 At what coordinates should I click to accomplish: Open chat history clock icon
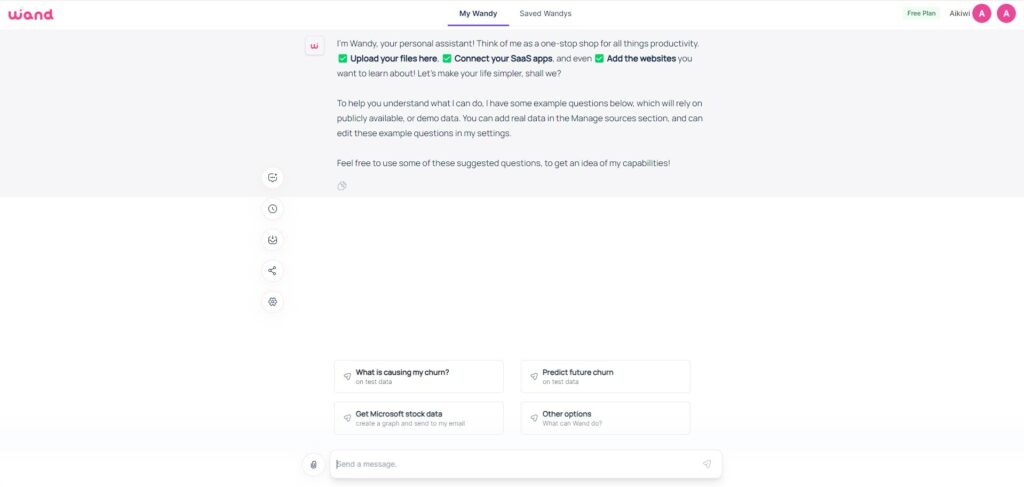tap(272, 209)
